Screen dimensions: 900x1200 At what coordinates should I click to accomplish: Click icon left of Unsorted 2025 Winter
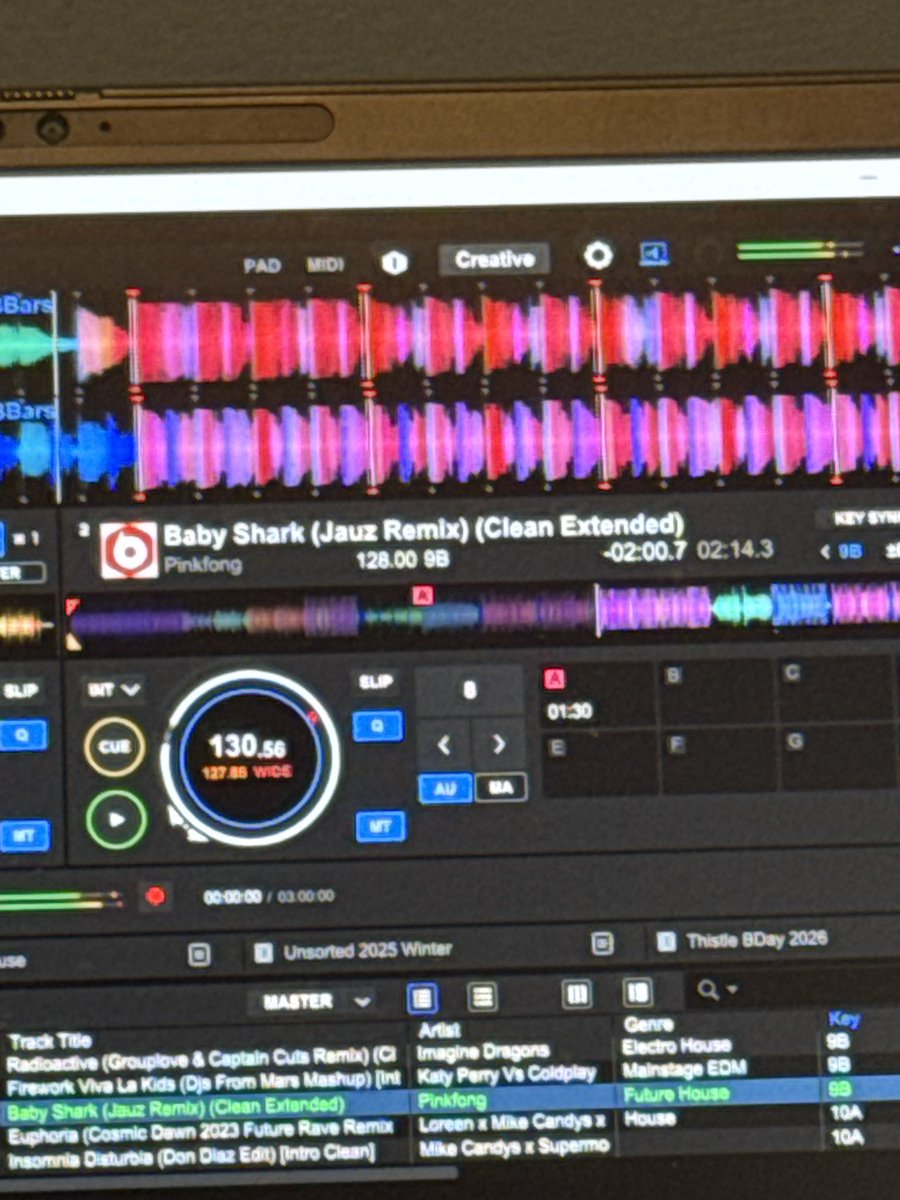(263, 951)
